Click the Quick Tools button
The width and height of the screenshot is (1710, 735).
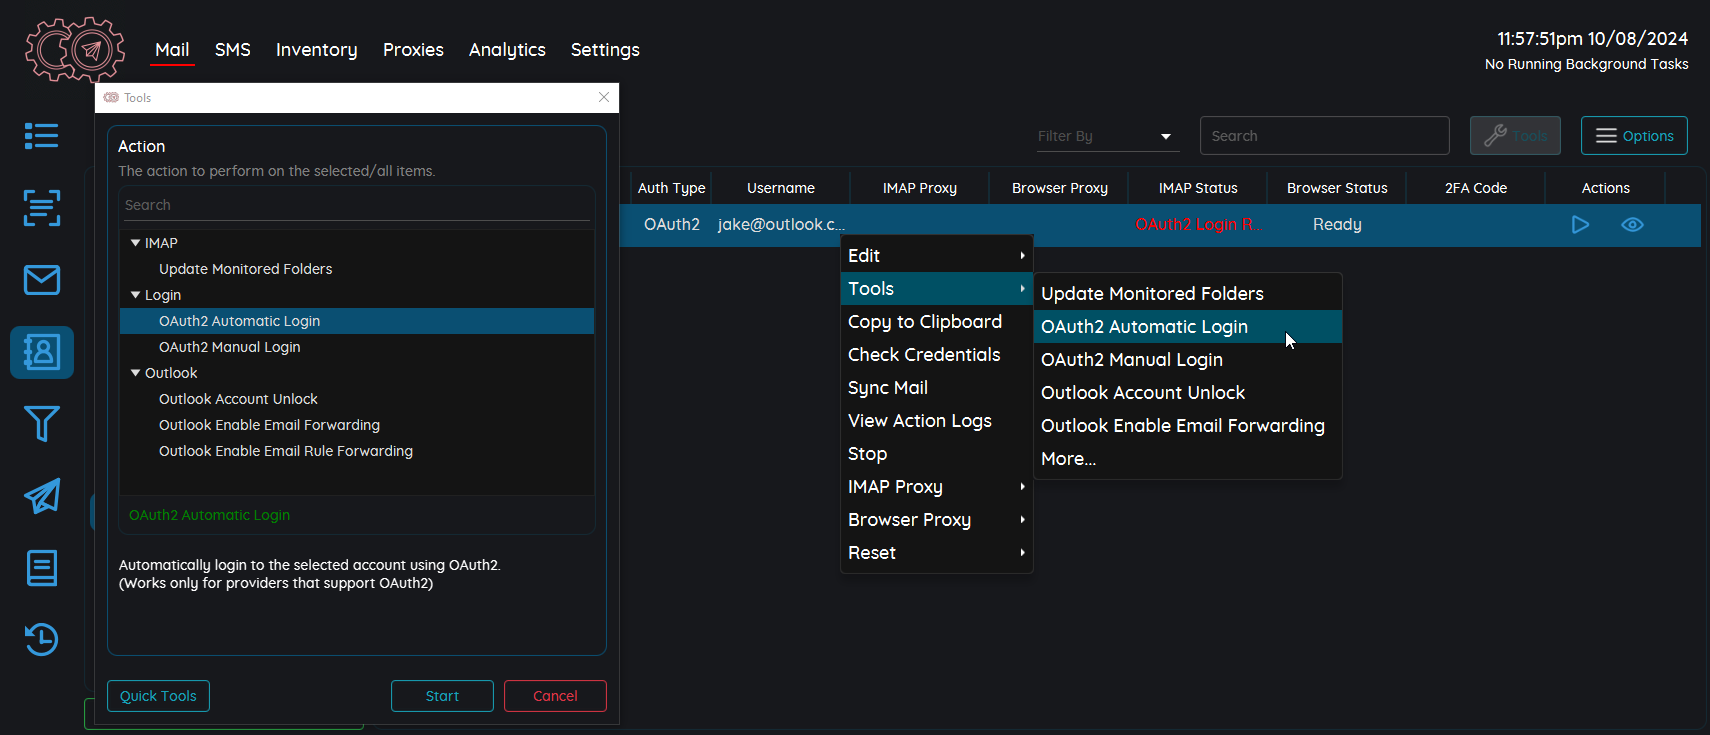(158, 696)
